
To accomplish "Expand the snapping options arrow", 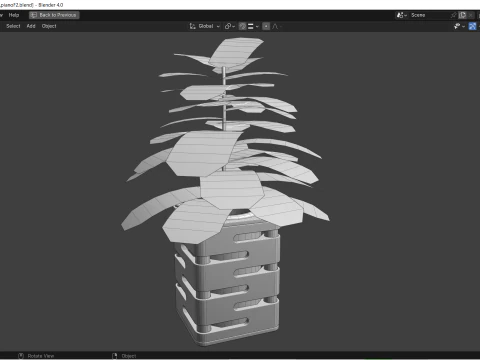I will coord(257,26).
